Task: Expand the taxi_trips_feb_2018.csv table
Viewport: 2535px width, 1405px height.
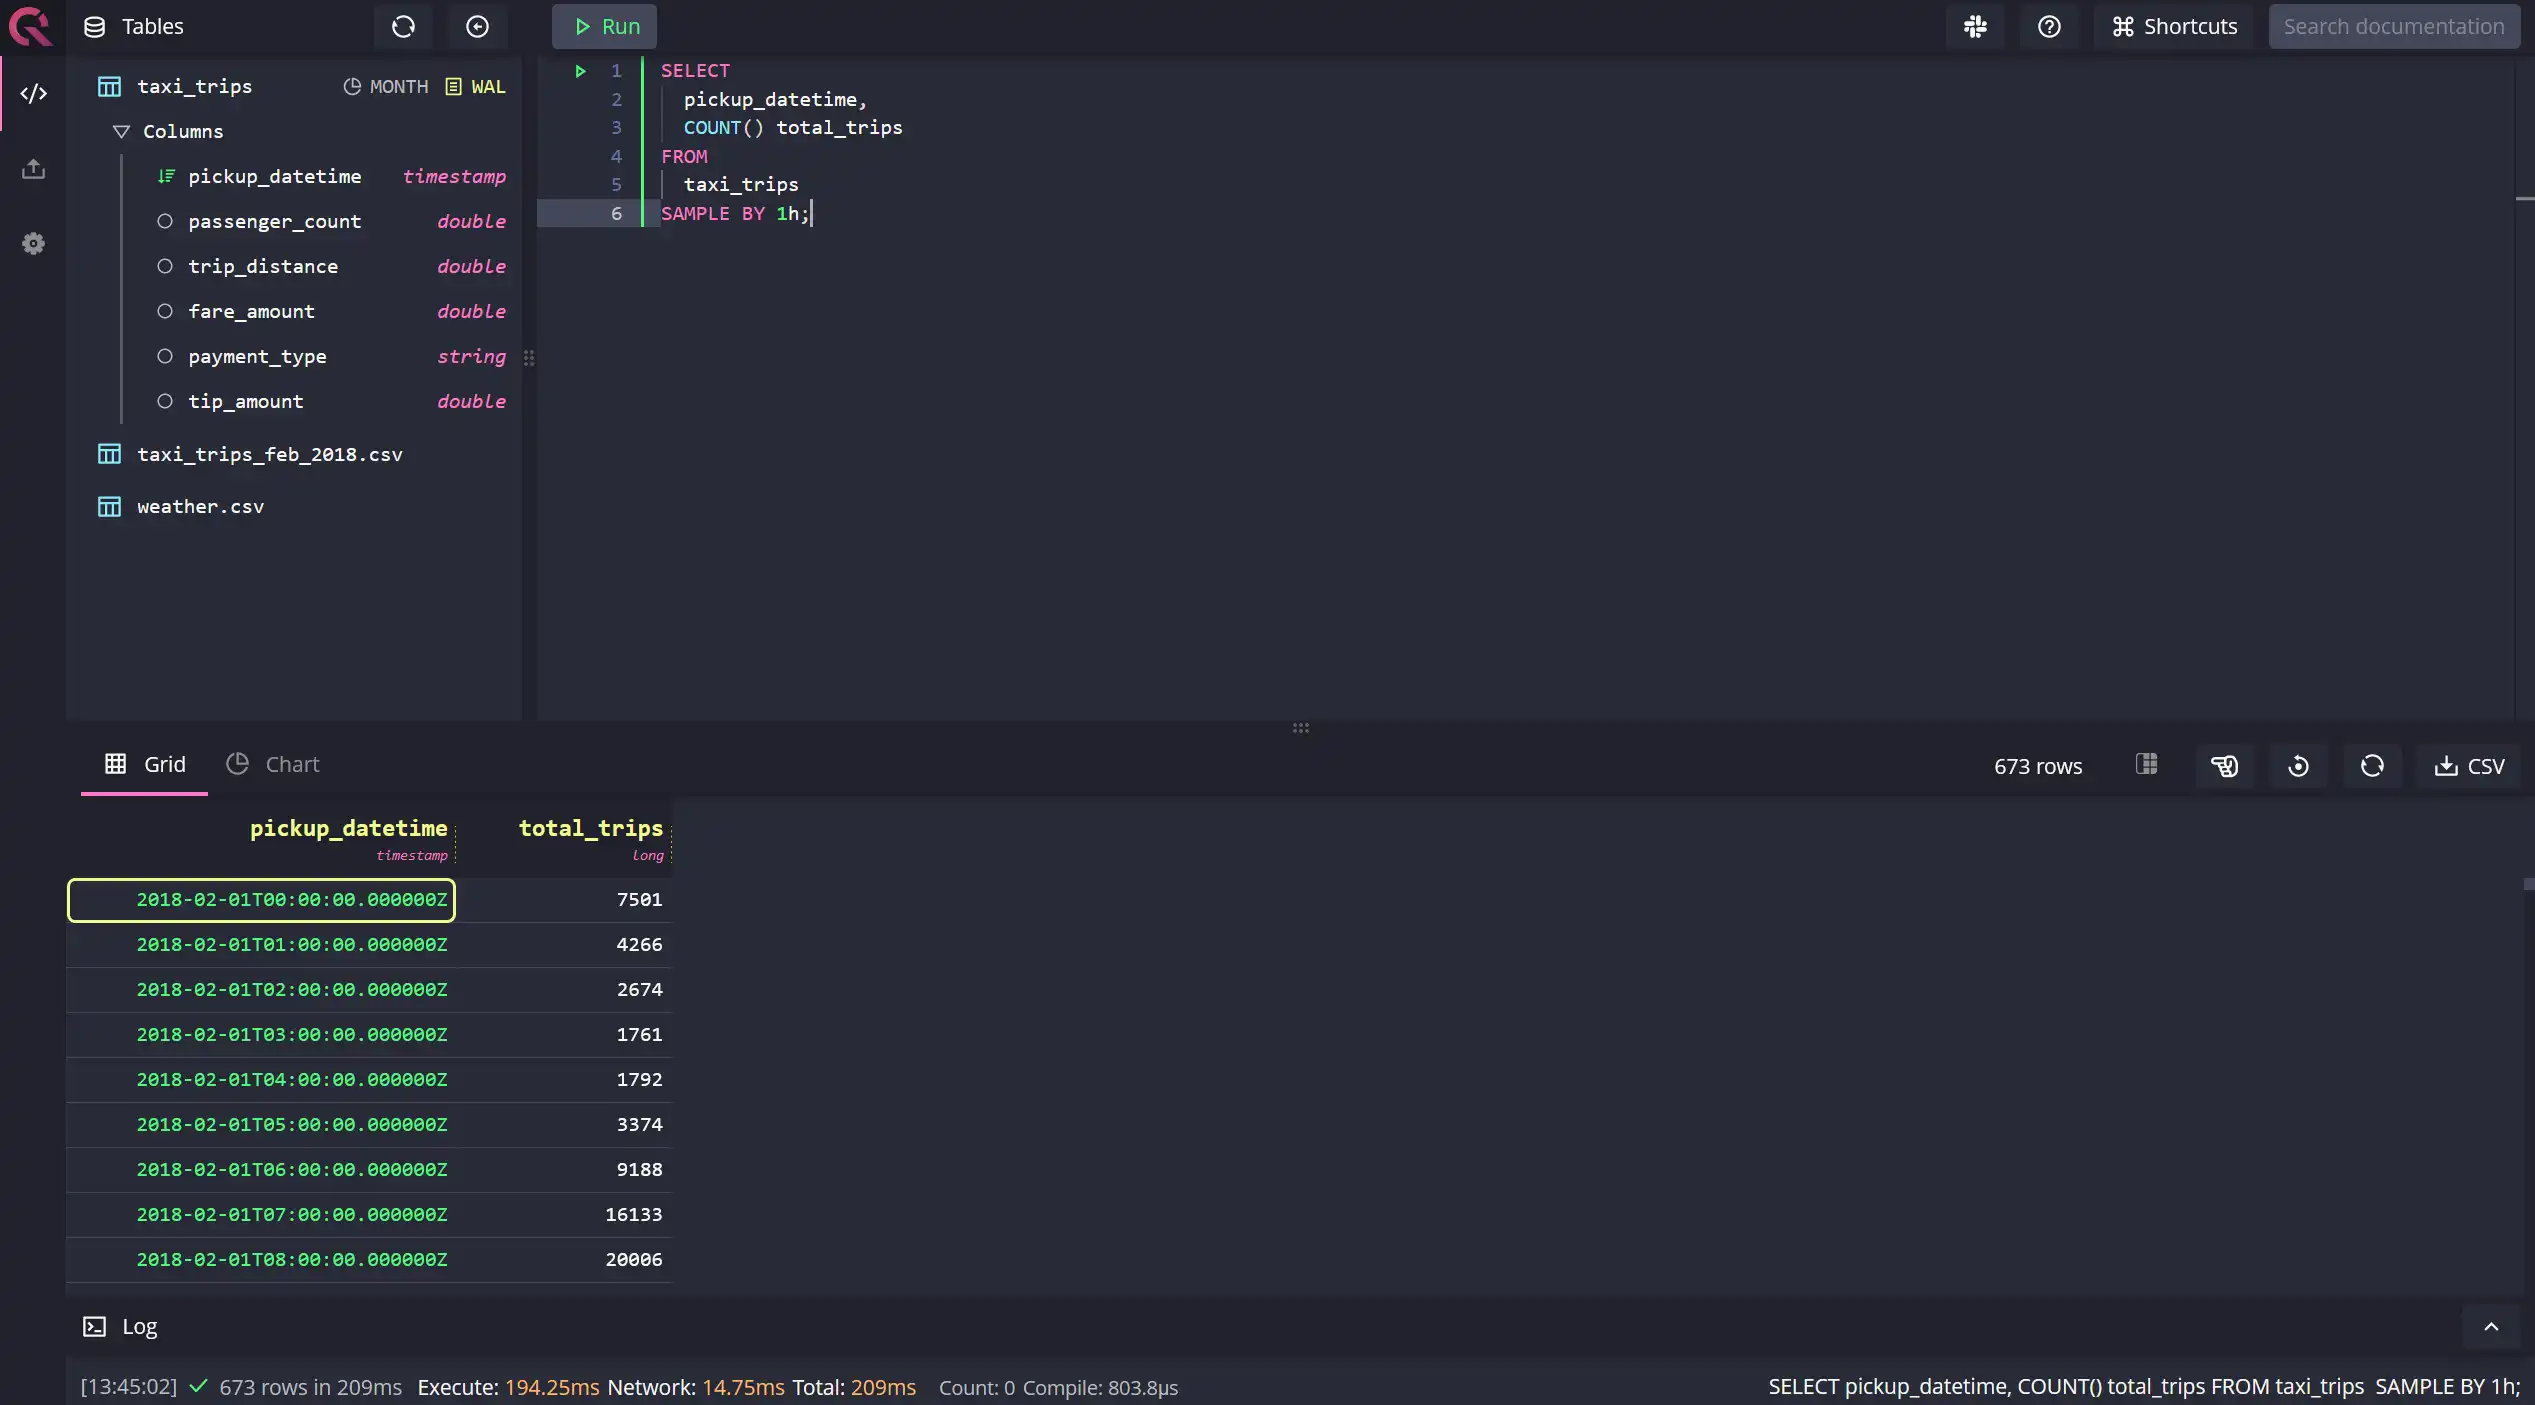Action: pos(269,454)
